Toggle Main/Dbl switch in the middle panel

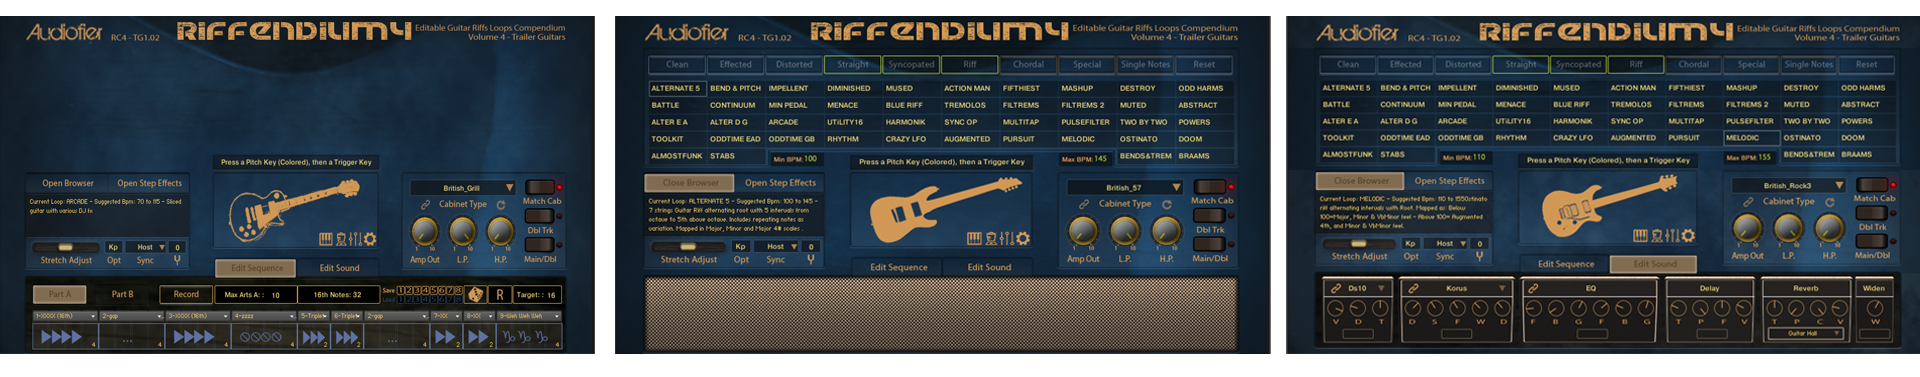tap(1210, 244)
